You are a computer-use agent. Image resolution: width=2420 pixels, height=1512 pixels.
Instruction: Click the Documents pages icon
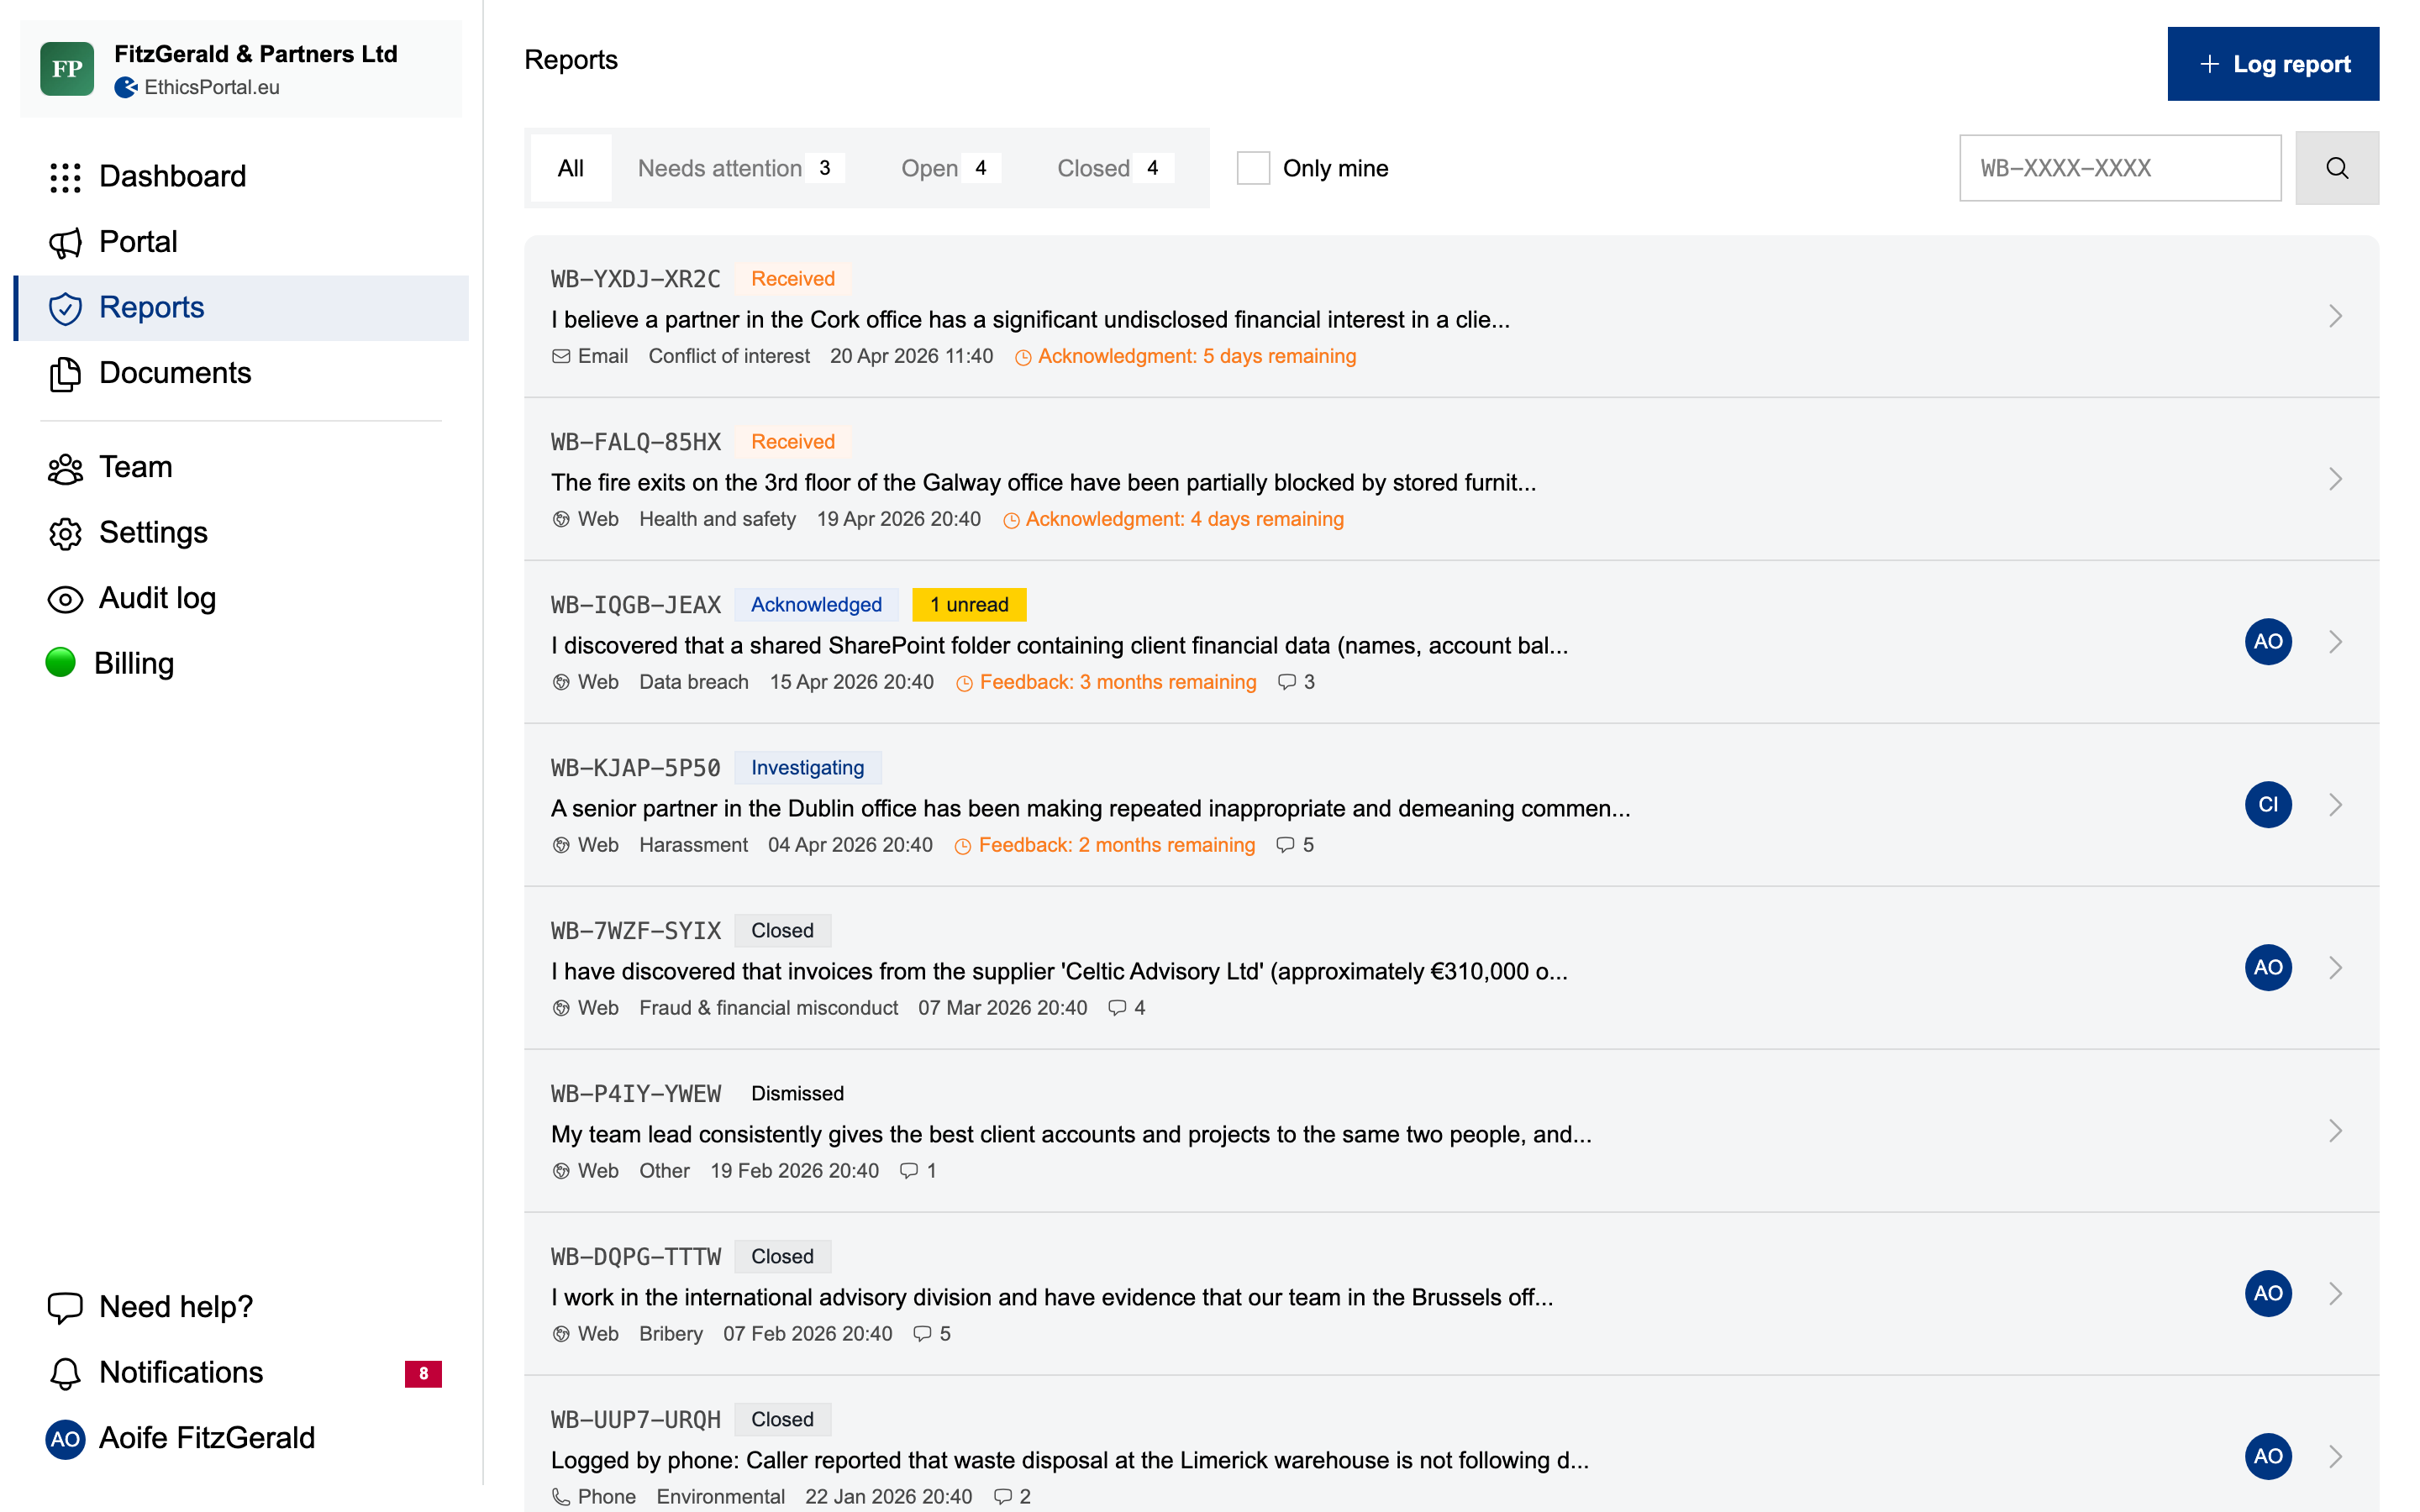tap(65, 373)
